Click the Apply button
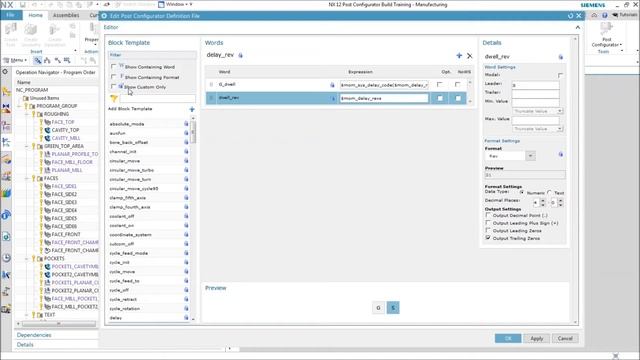The width and height of the screenshot is (640, 360). [537, 338]
